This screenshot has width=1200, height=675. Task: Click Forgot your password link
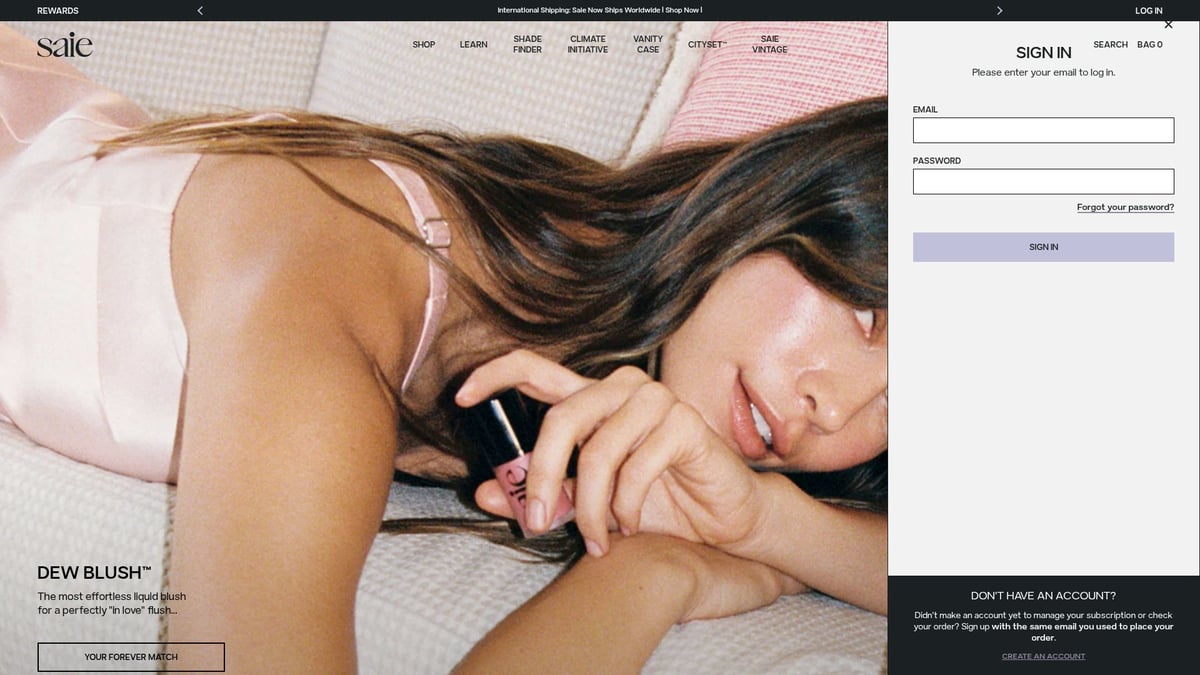click(x=1125, y=207)
